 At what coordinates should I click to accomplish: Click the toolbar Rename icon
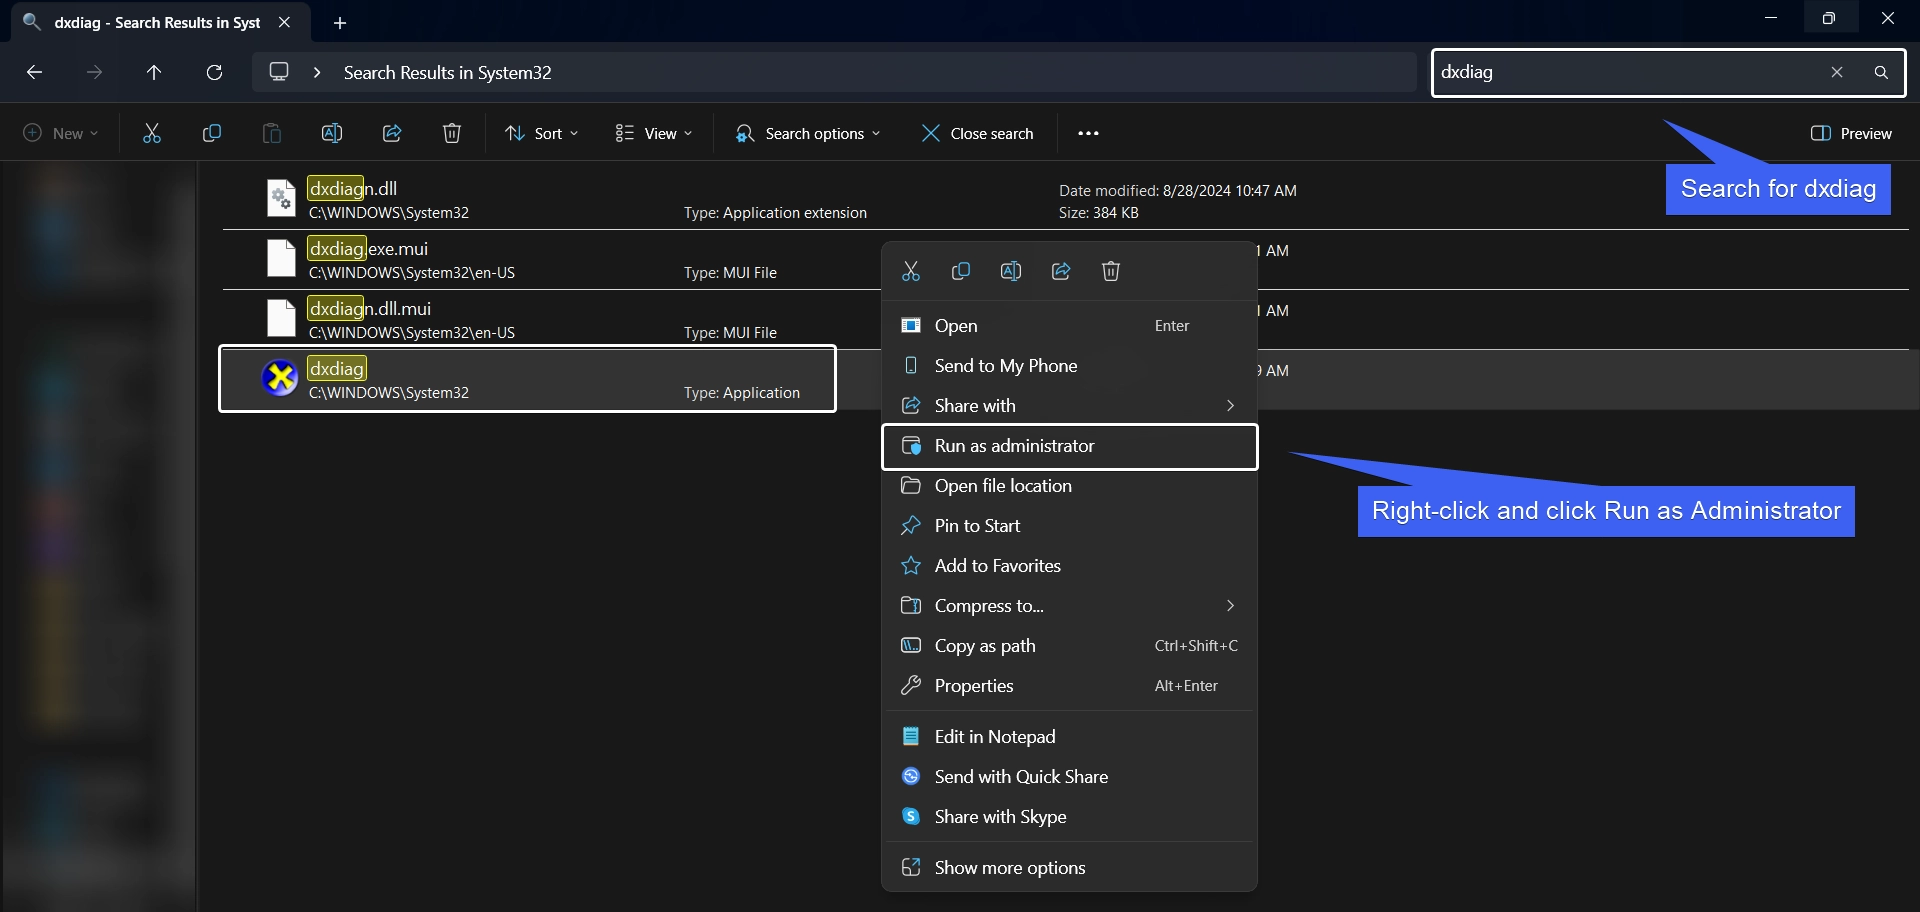(332, 133)
